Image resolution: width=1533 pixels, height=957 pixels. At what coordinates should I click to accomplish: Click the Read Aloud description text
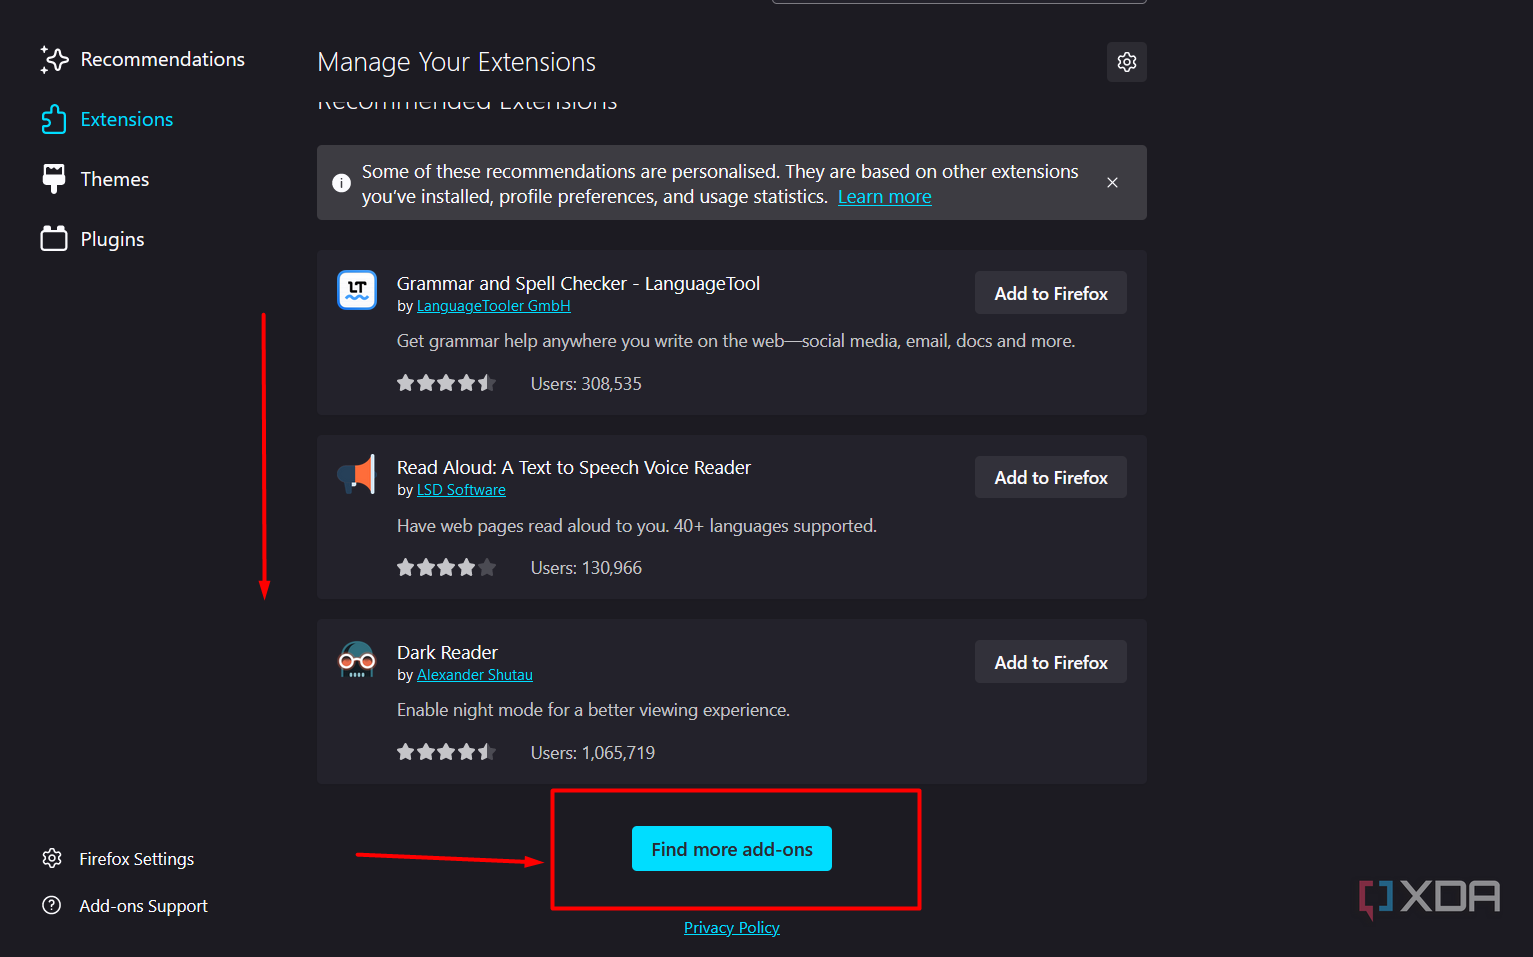[637, 526]
